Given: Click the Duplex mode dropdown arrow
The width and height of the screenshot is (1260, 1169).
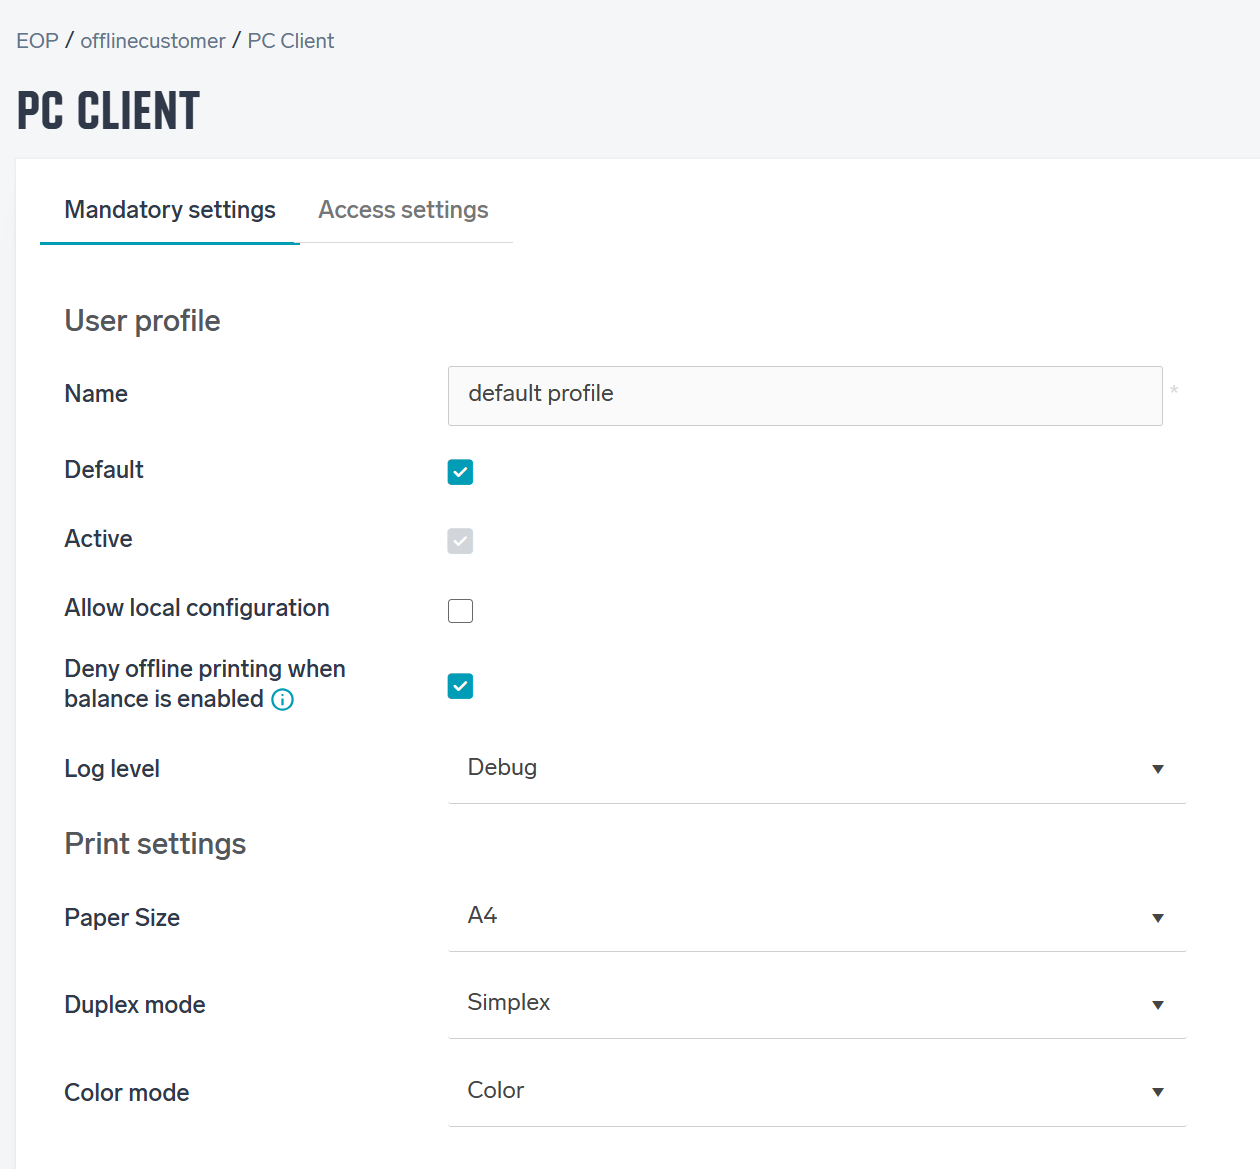Looking at the screenshot, I should (x=1157, y=1005).
